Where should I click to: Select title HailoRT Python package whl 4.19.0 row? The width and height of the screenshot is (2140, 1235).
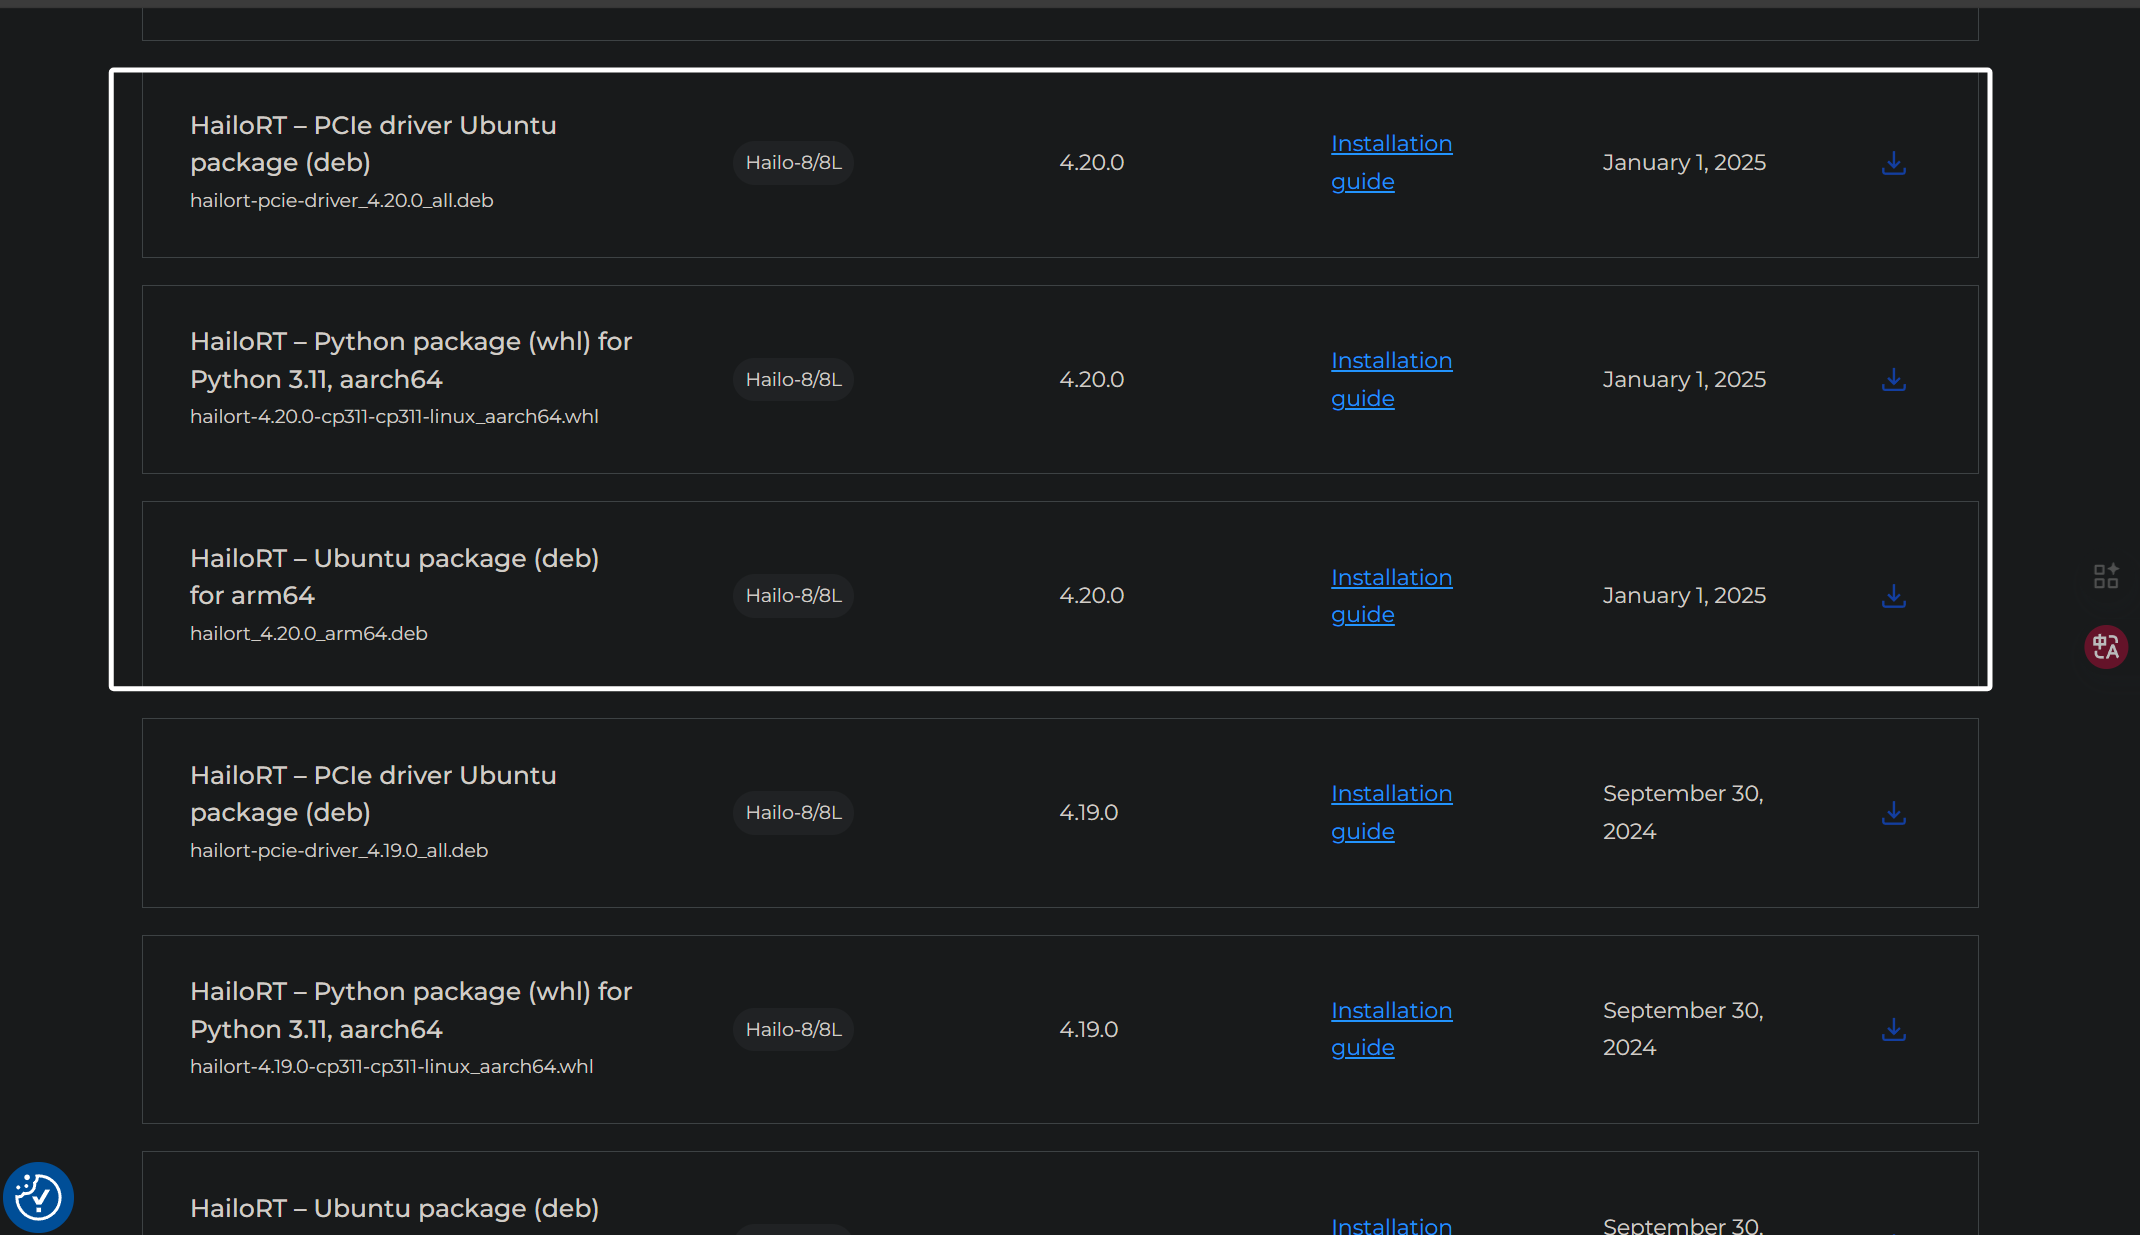[x=411, y=1010]
